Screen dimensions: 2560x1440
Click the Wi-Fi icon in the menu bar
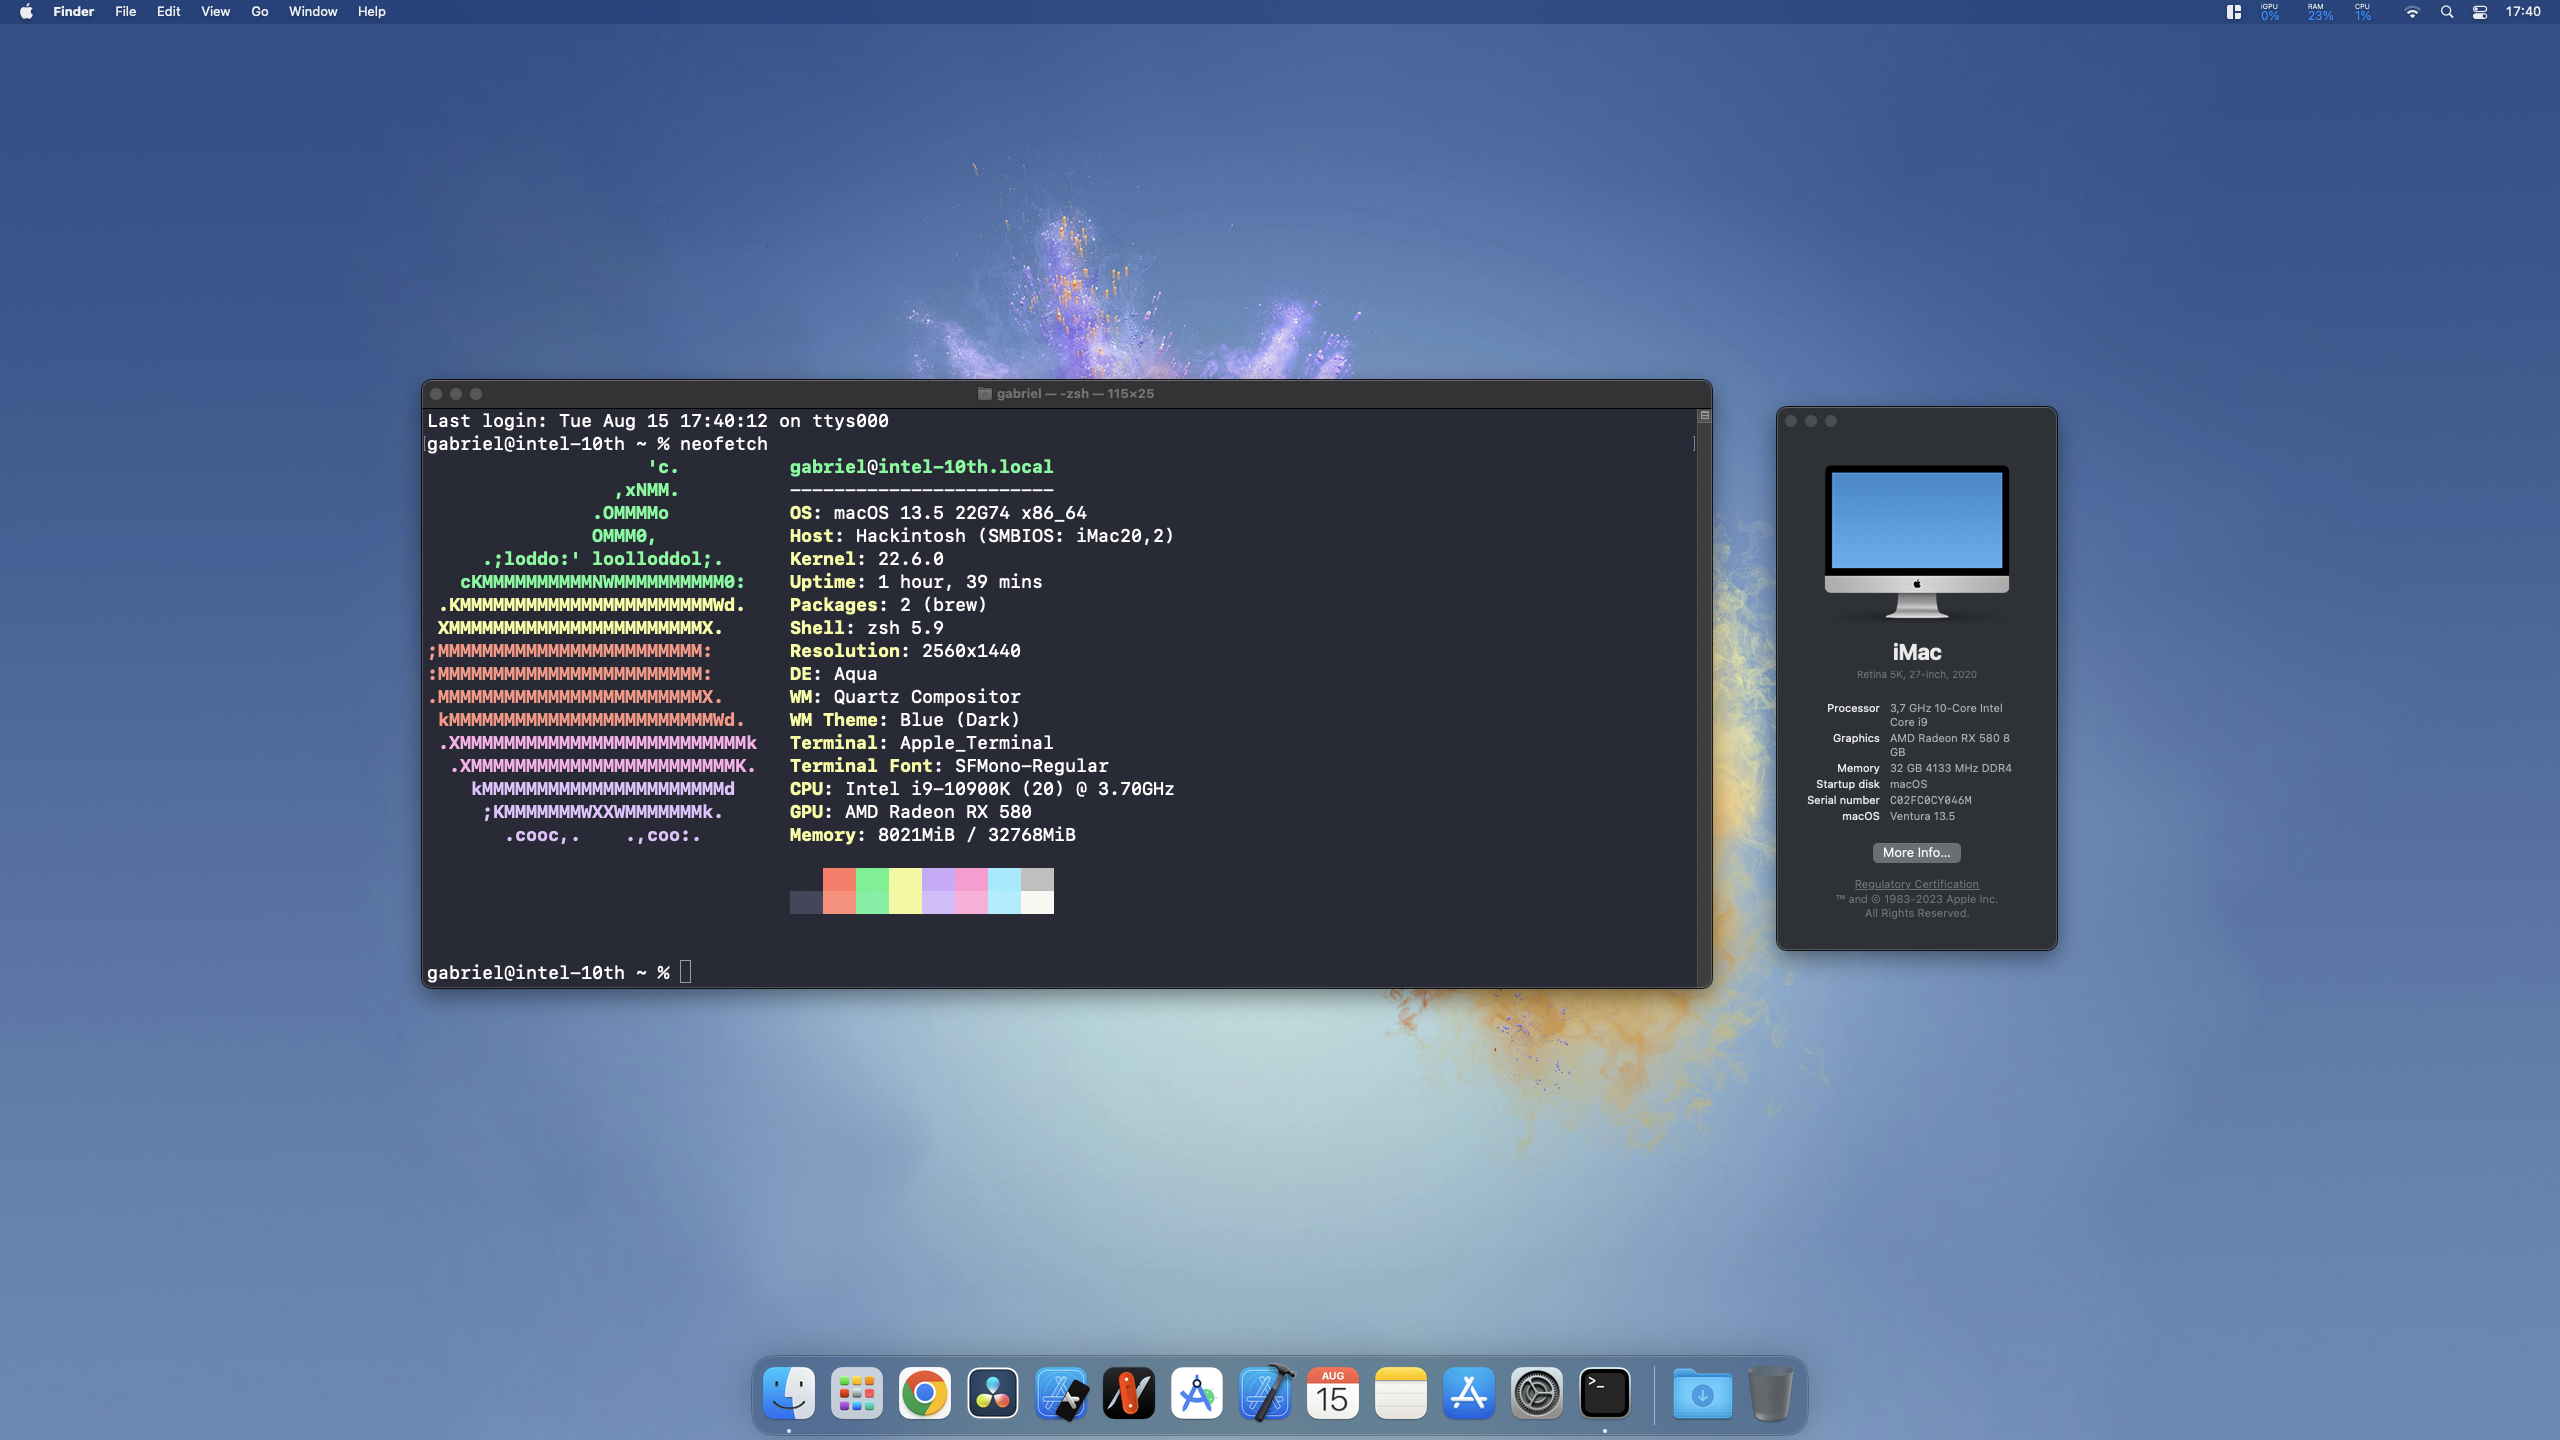coord(2413,12)
